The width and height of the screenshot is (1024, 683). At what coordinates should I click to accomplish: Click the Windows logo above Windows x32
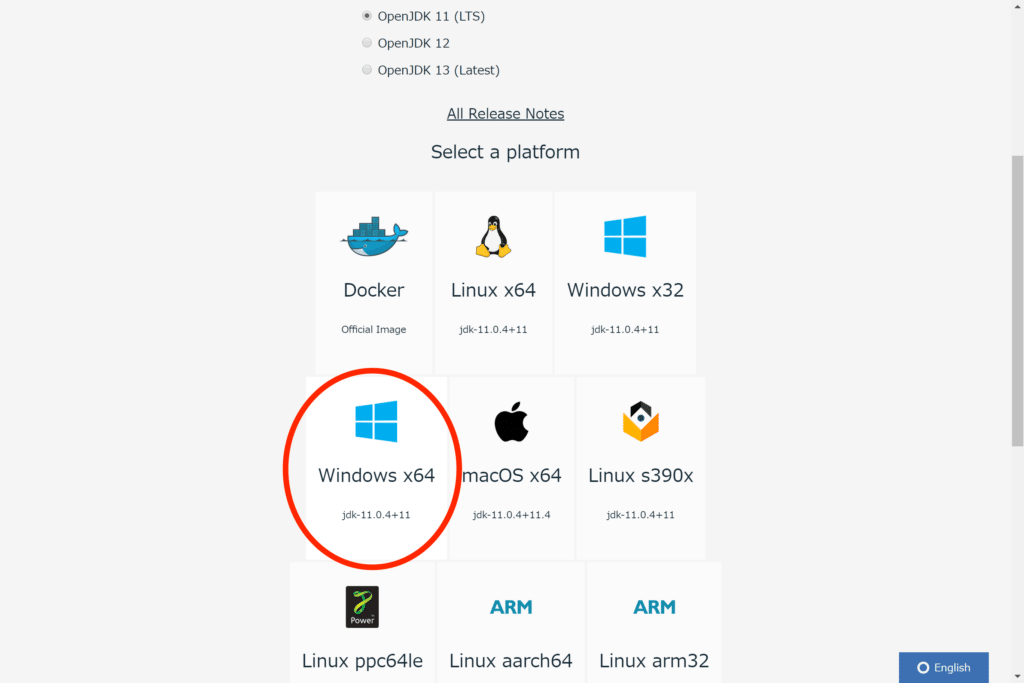(x=625, y=236)
